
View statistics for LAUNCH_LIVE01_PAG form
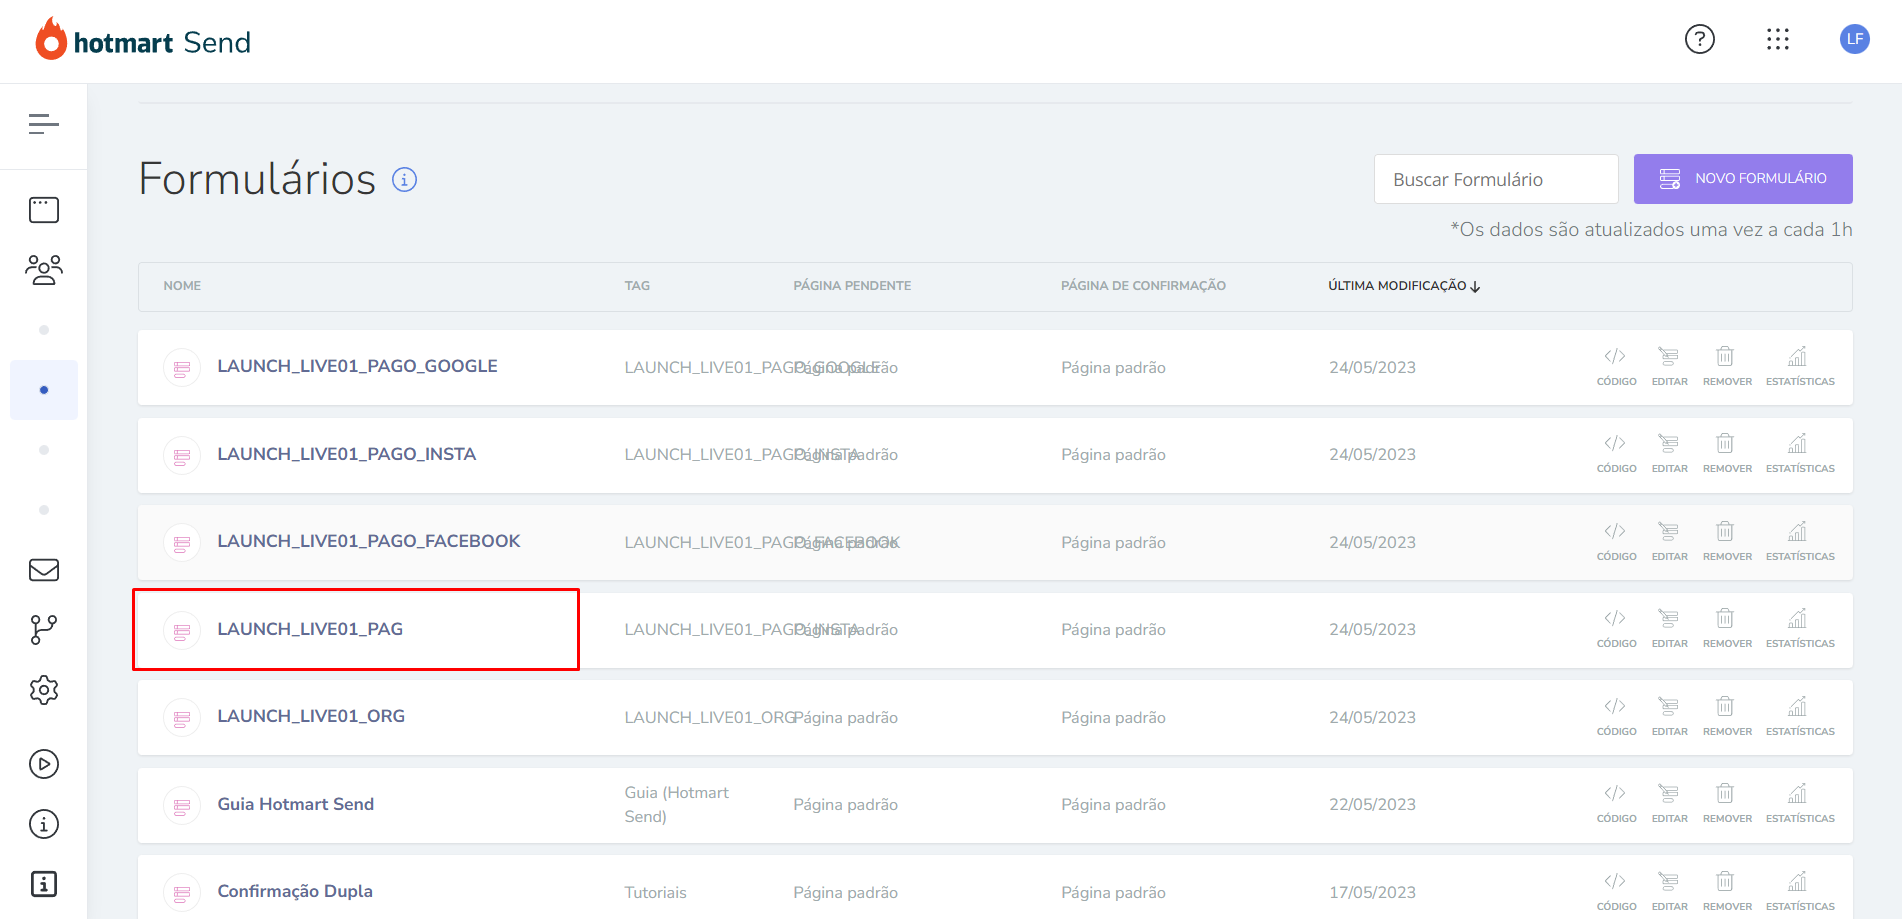pos(1800,629)
